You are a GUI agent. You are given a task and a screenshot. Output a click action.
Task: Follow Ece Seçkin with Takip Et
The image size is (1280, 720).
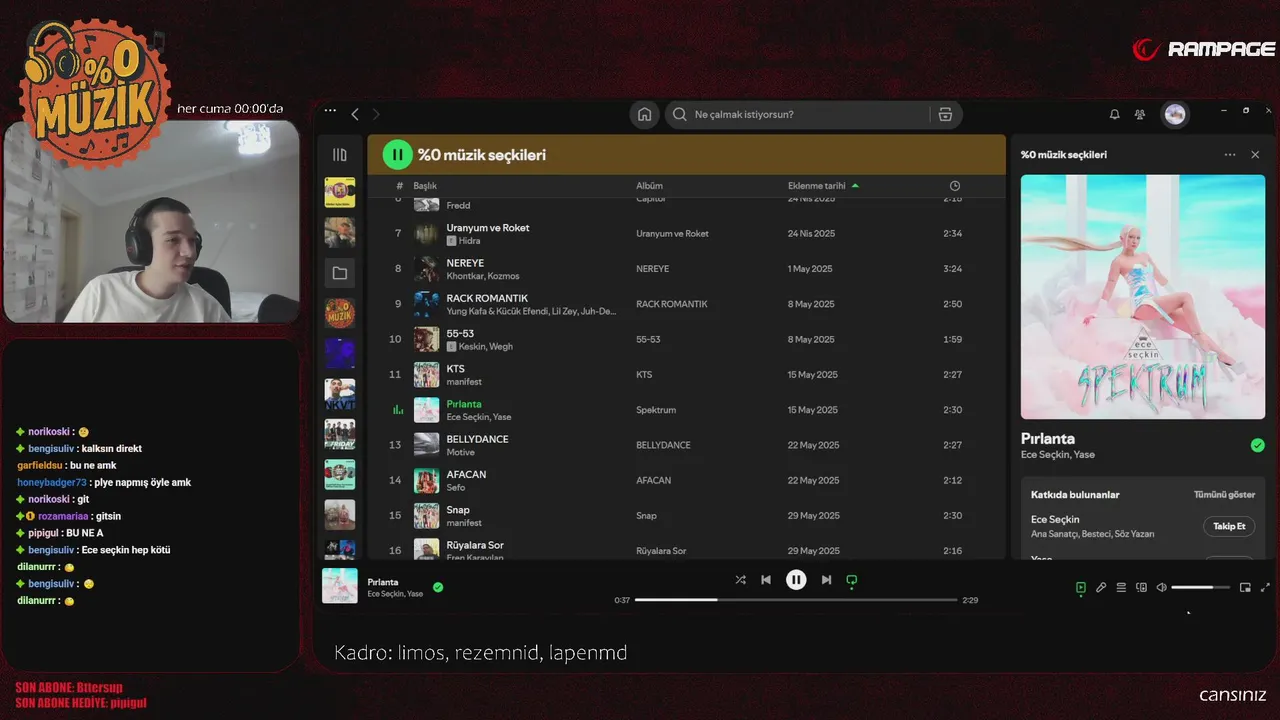(x=1229, y=526)
